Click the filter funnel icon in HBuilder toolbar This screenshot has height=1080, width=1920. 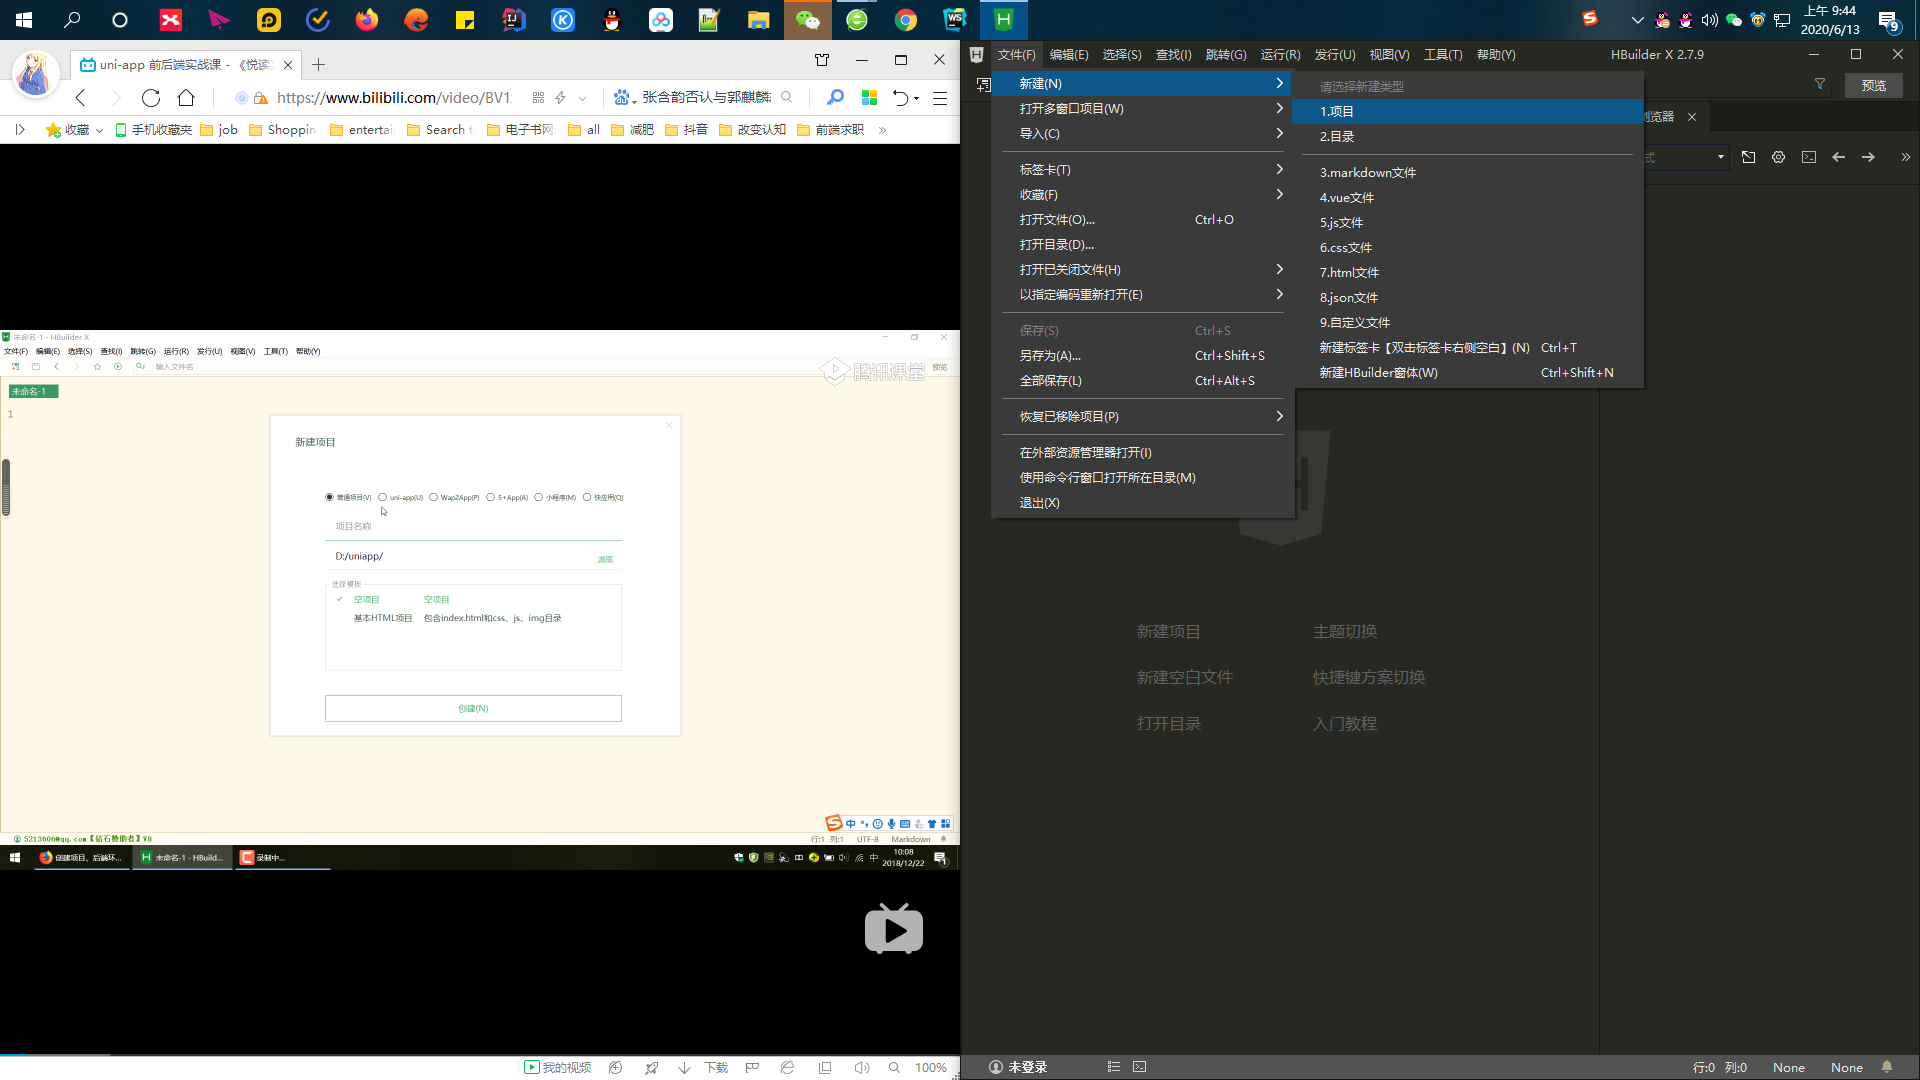click(1820, 85)
